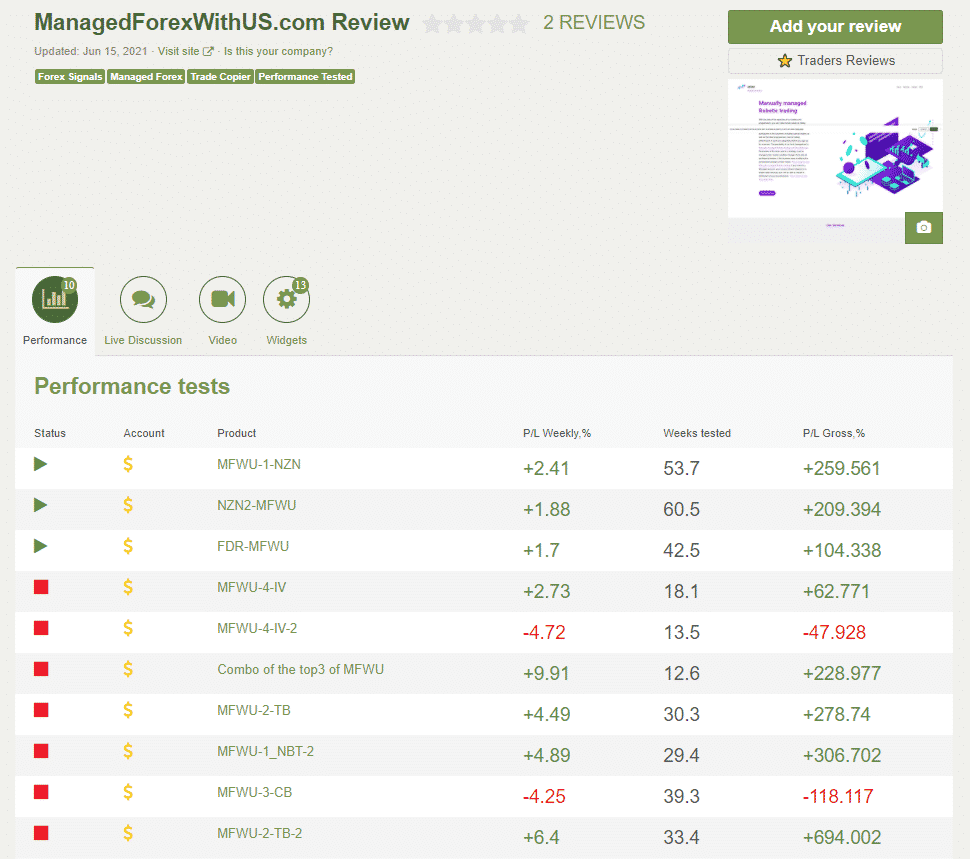Click the Add your review button
This screenshot has width=970, height=859.
[835, 27]
